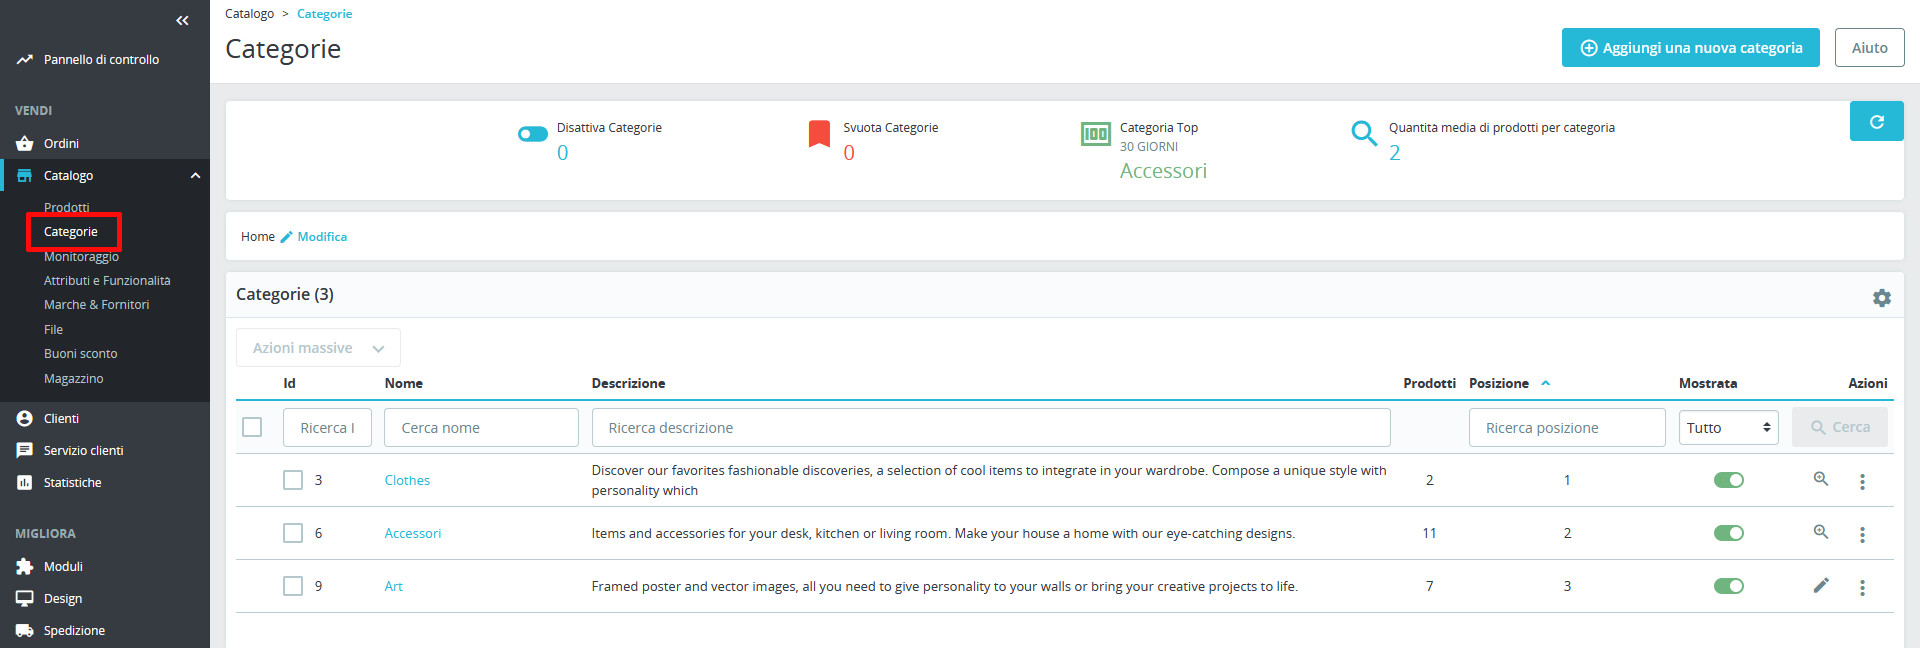Viewport: 1920px width, 648px height.
Task: Click the Aiuto help button
Action: [x=1869, y=48]
